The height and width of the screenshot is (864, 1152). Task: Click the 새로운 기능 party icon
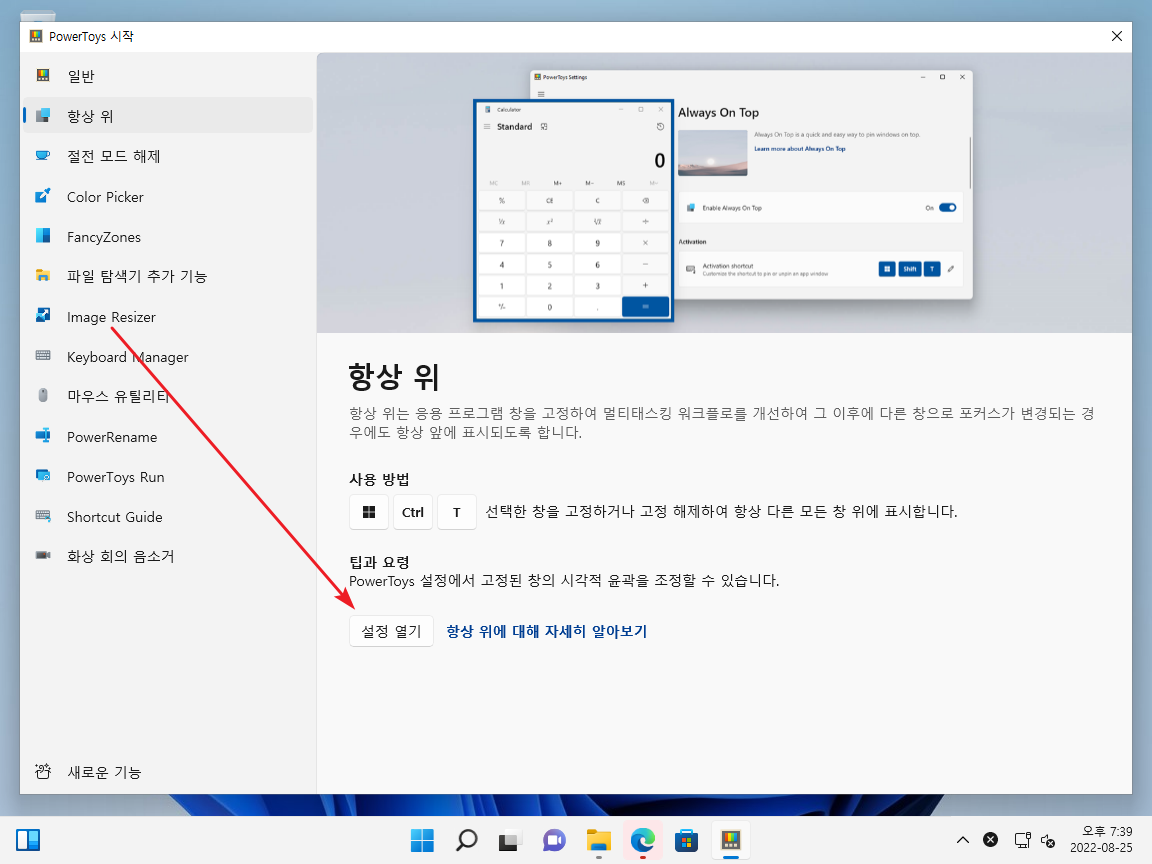(43, 771)
